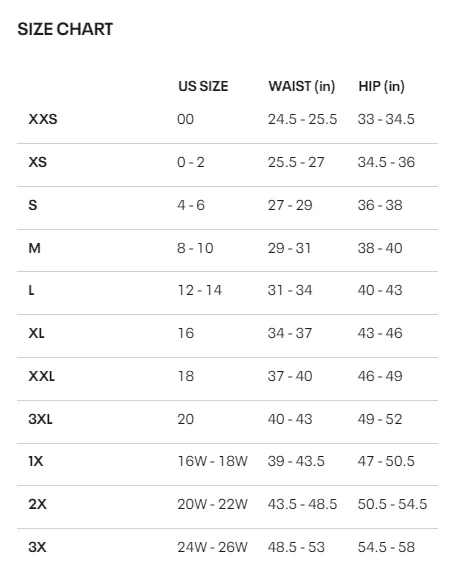The width and height of the screenshot is (471, 585).
Task: Select the 16W - 18W US size value
Action: coord(212,461)
